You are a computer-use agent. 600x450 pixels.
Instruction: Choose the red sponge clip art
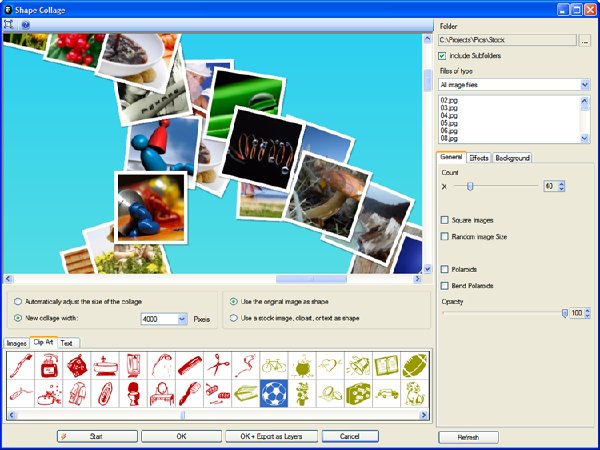point(77,365)
